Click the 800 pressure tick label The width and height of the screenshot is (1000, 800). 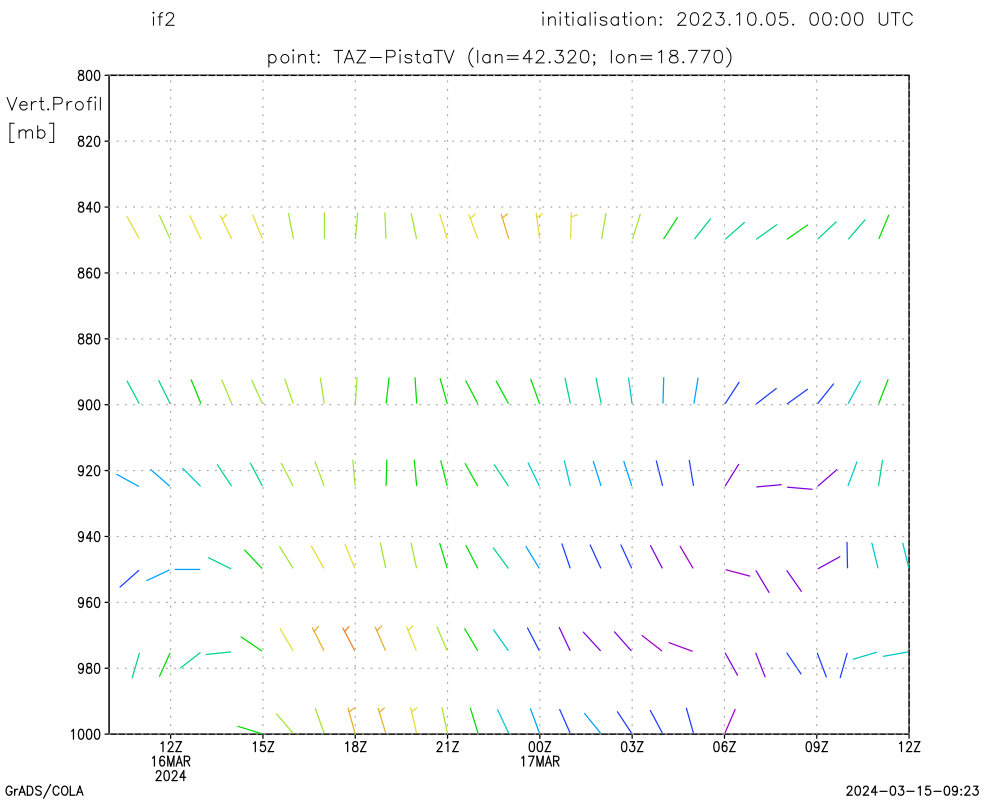click(x=89, y=75)
